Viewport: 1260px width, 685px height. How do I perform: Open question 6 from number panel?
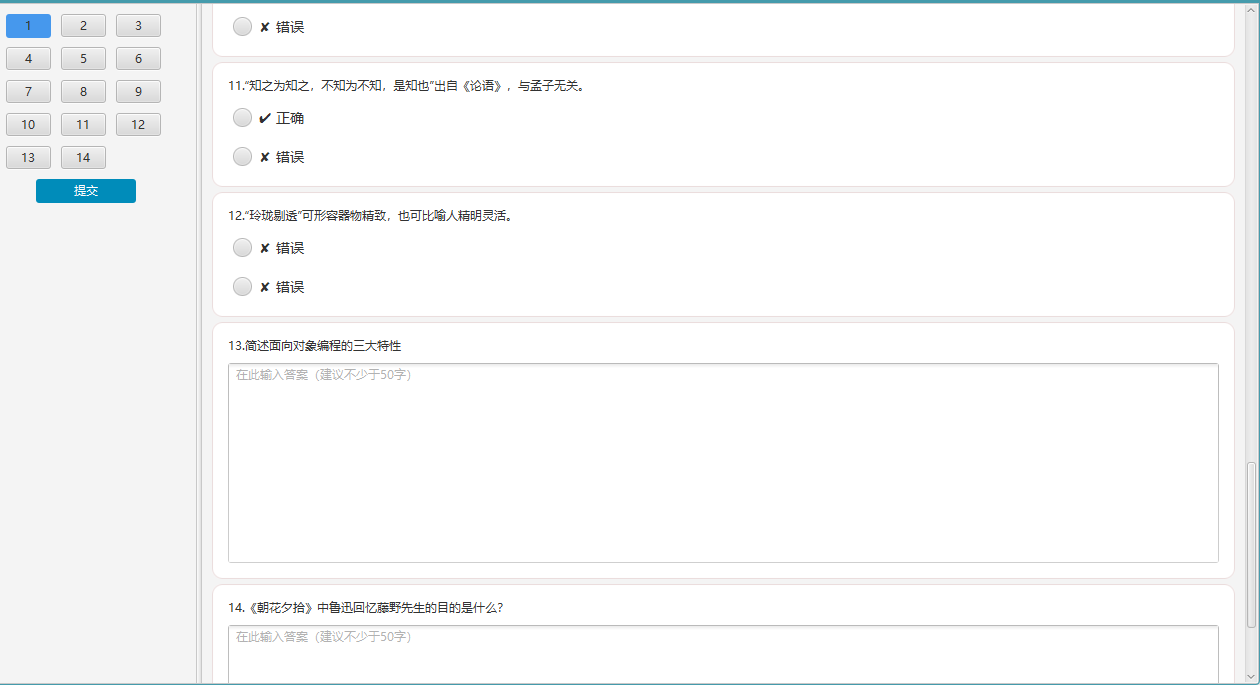tap(138, 59)
